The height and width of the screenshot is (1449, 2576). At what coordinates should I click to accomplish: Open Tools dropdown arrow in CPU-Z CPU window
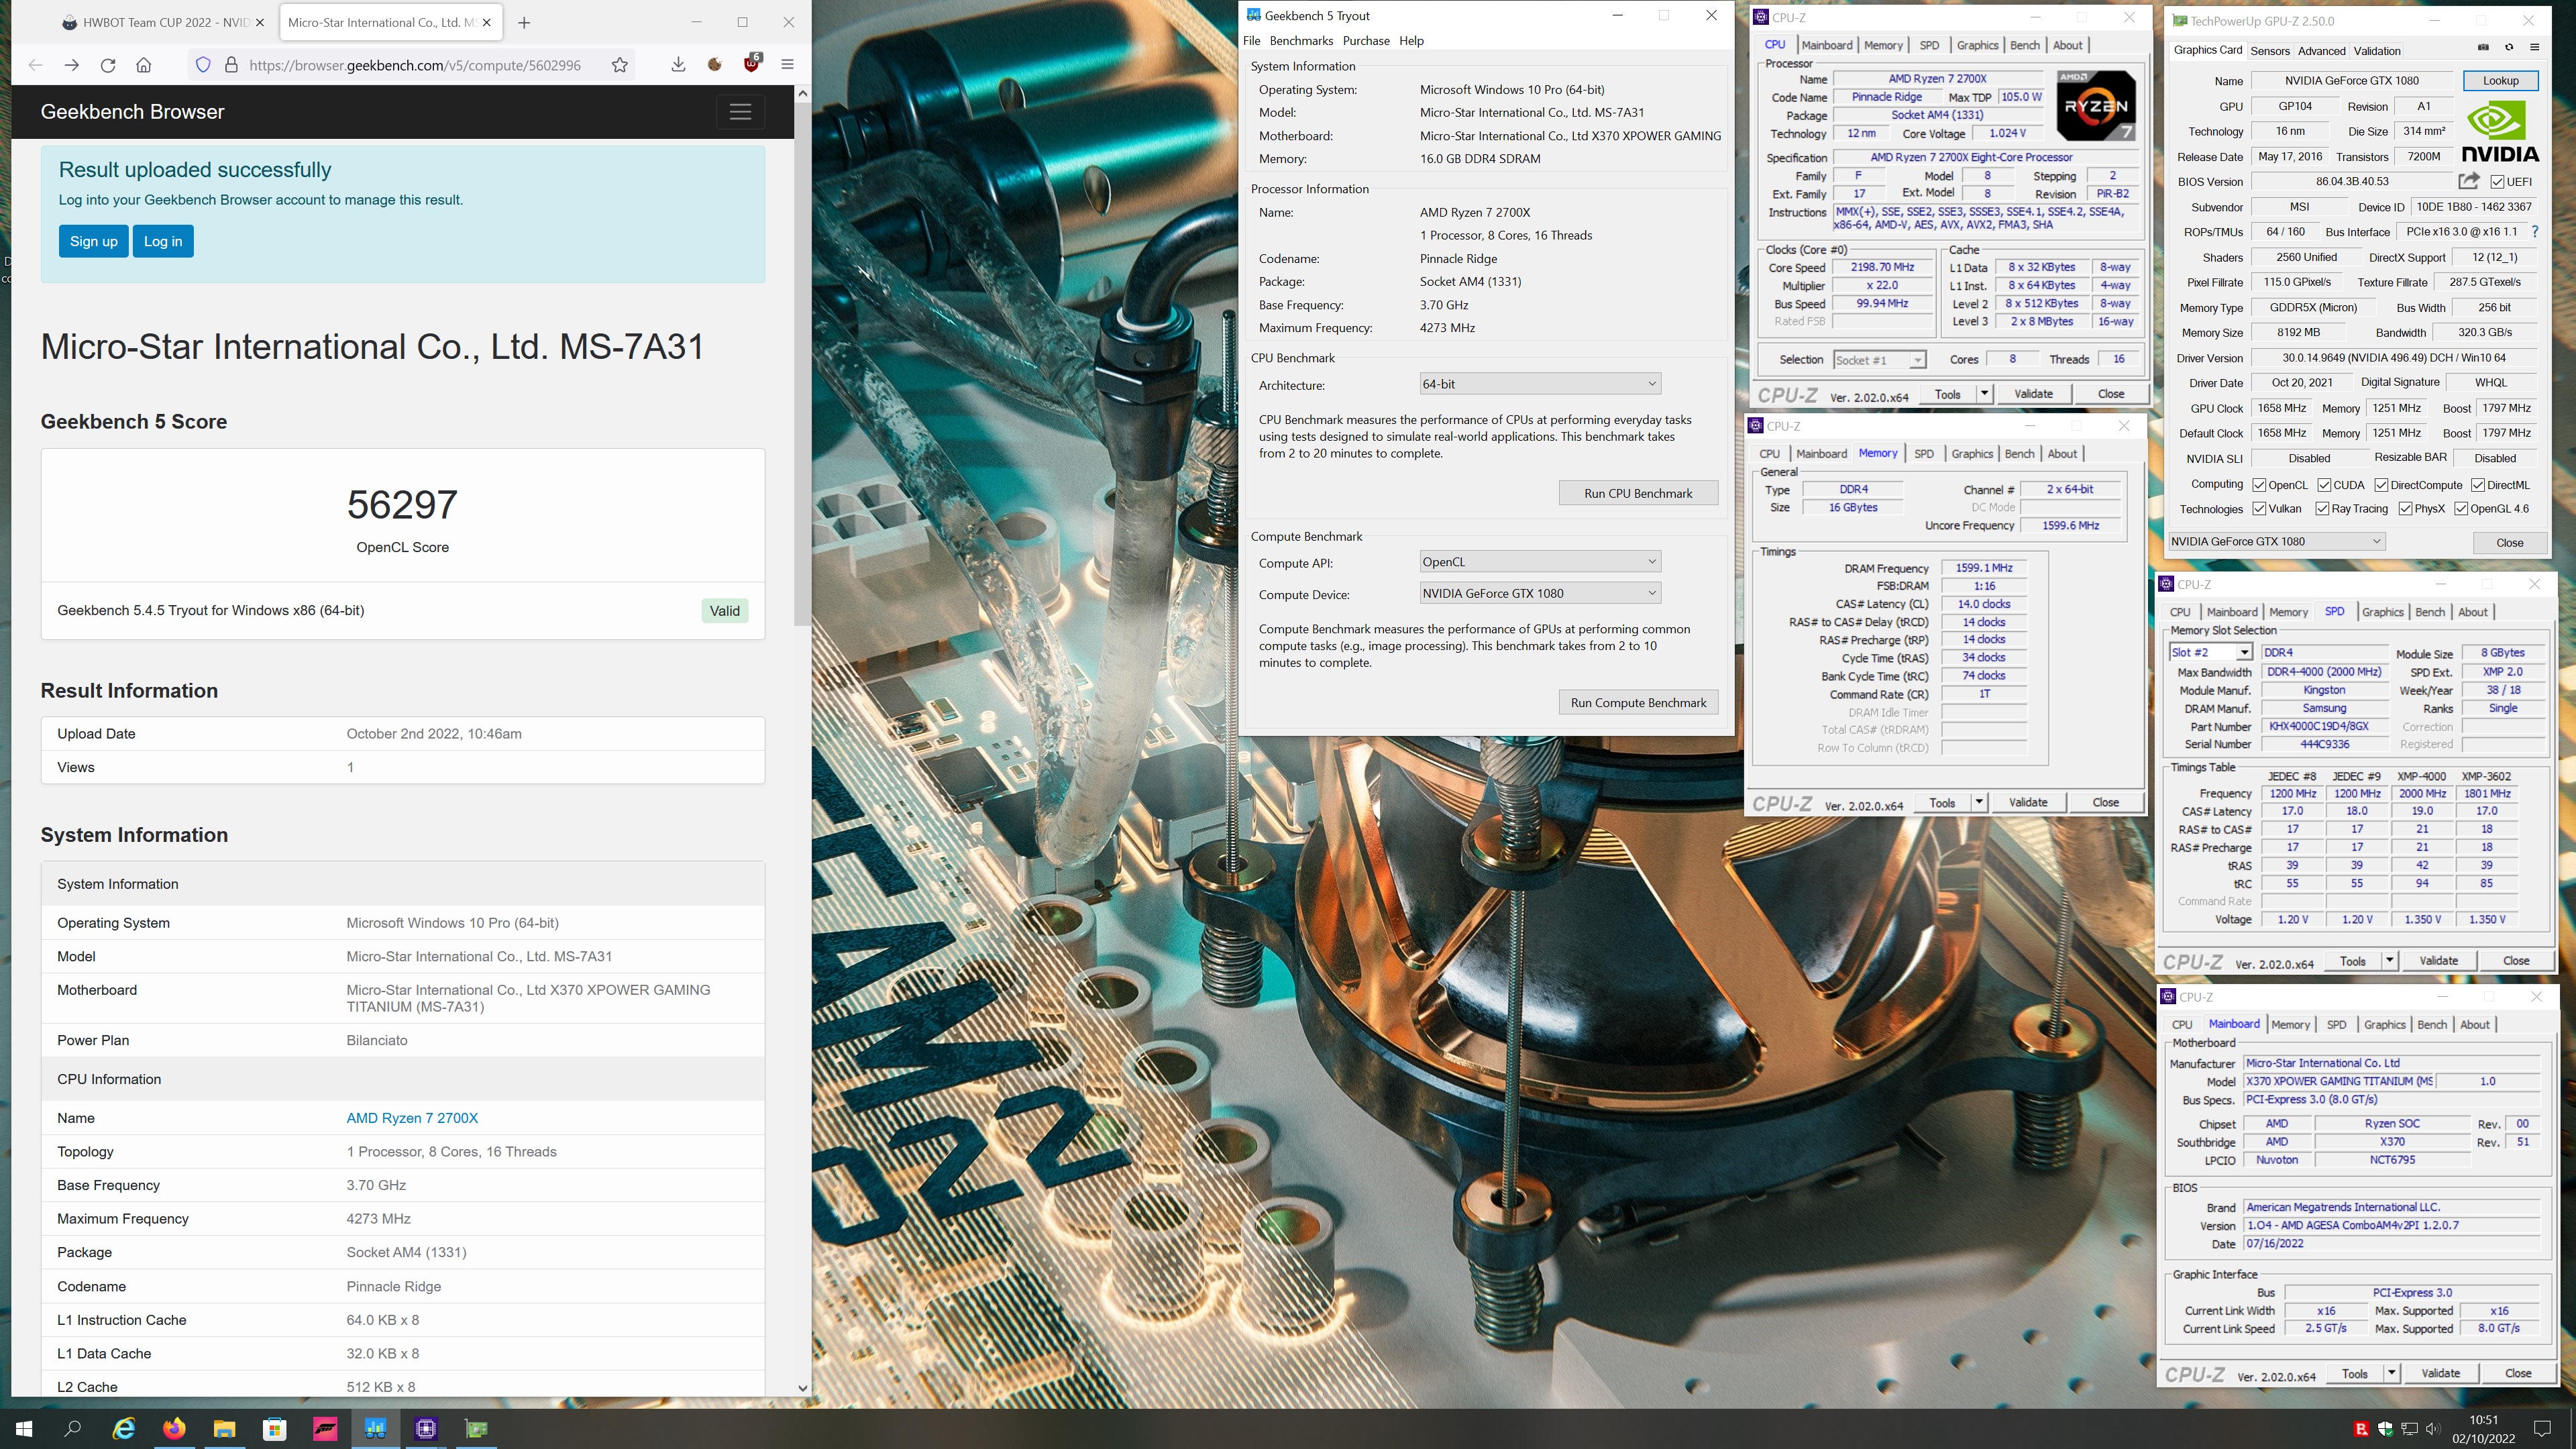click(x=1984, y=394)
